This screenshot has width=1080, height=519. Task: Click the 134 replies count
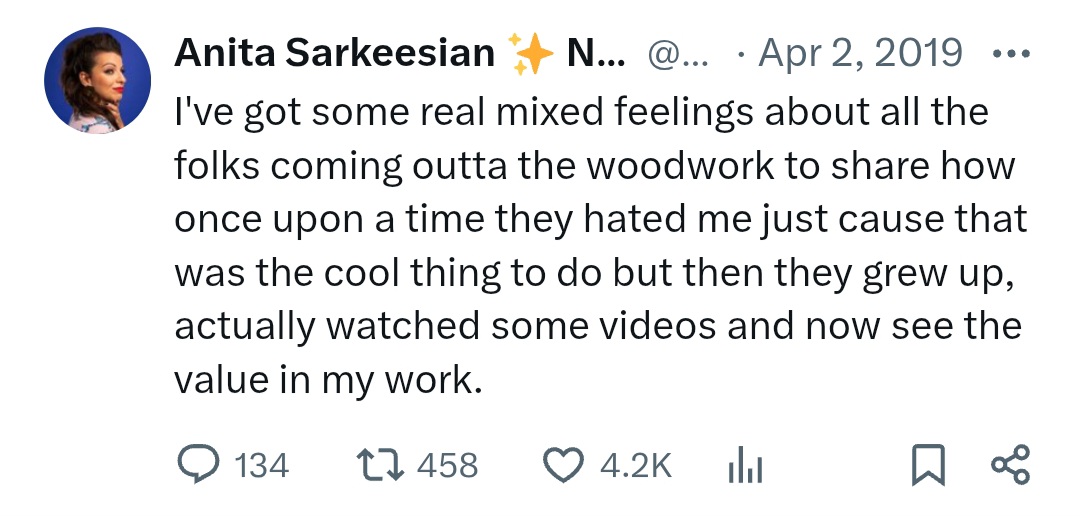(x=261, y=465)
